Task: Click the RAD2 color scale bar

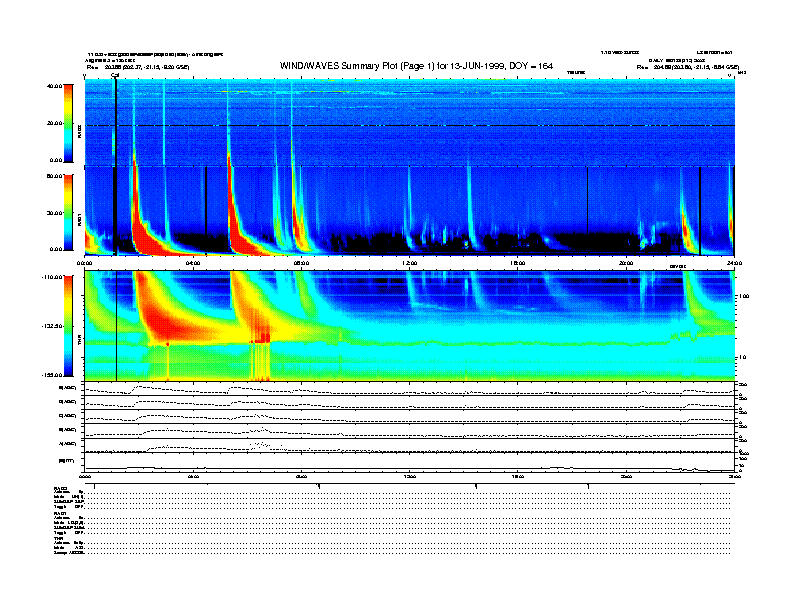Action: pos(68,123)
